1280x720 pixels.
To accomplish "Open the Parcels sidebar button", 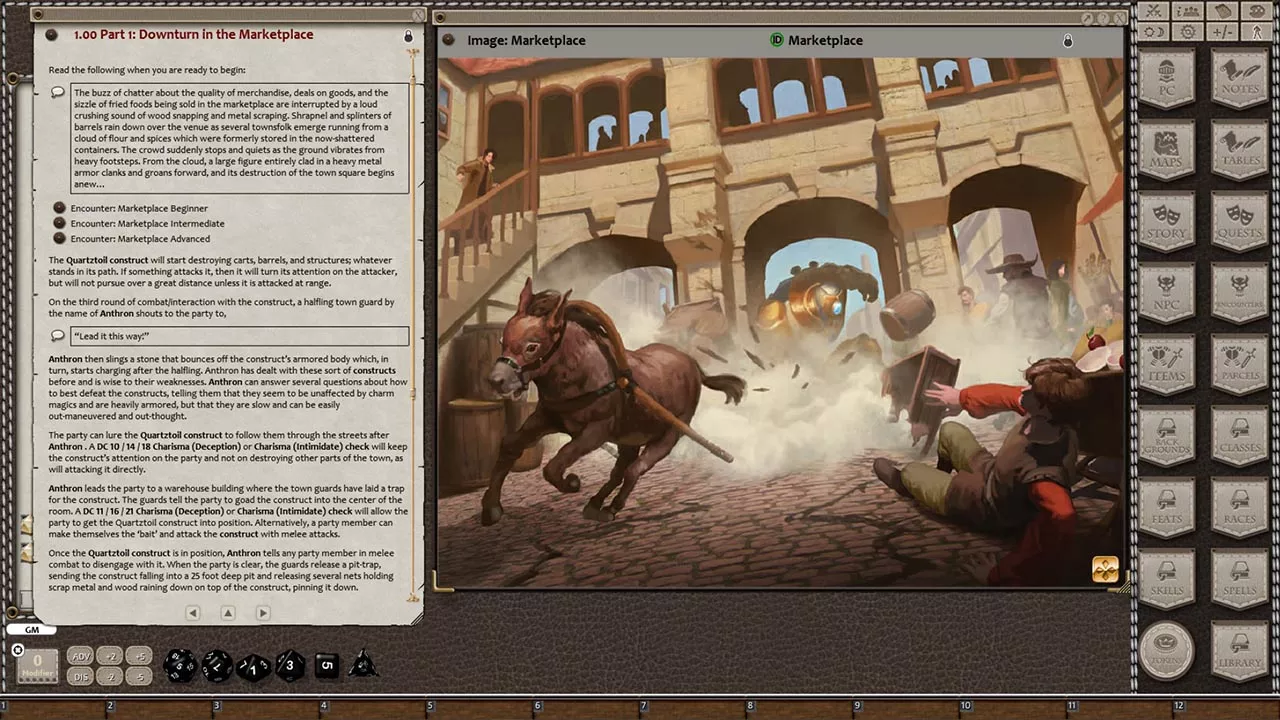I will pos(1240,365).
